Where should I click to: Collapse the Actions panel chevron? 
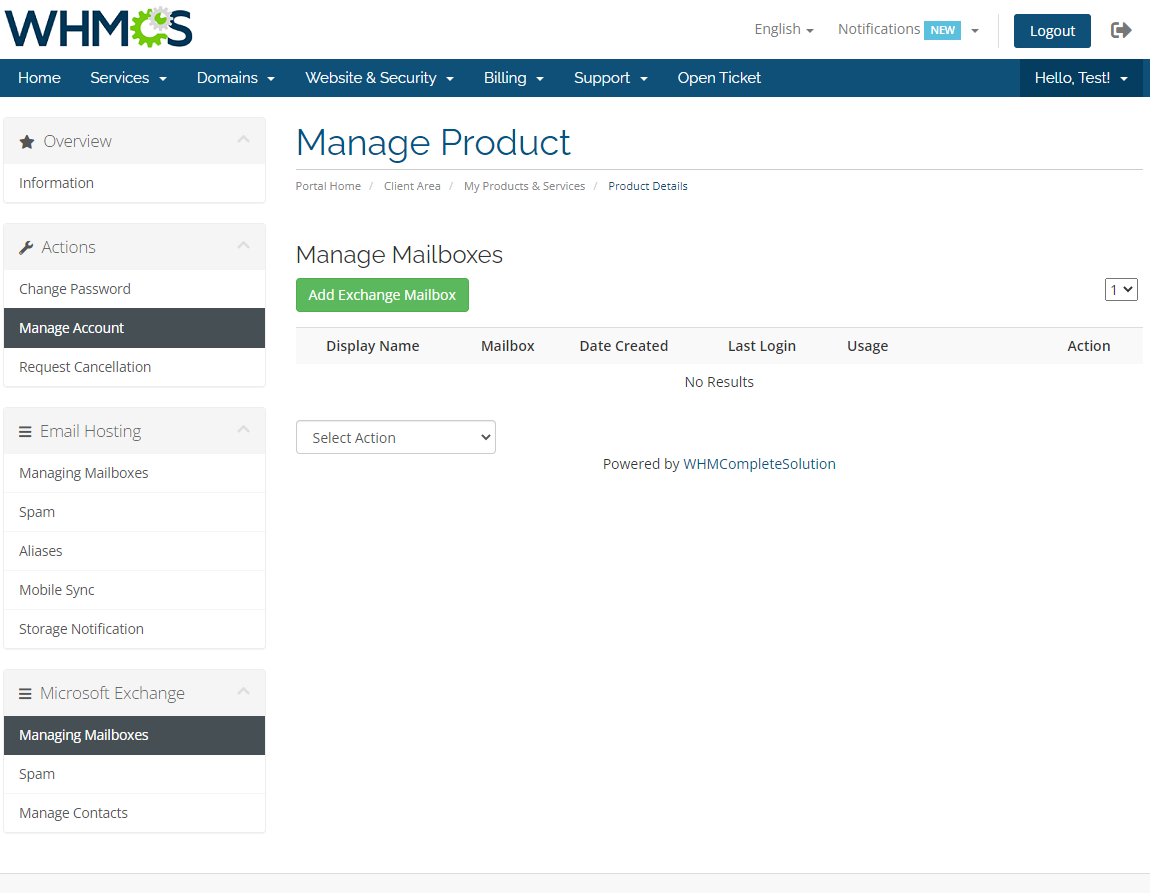pyautogui.click(x=243, y=246)
